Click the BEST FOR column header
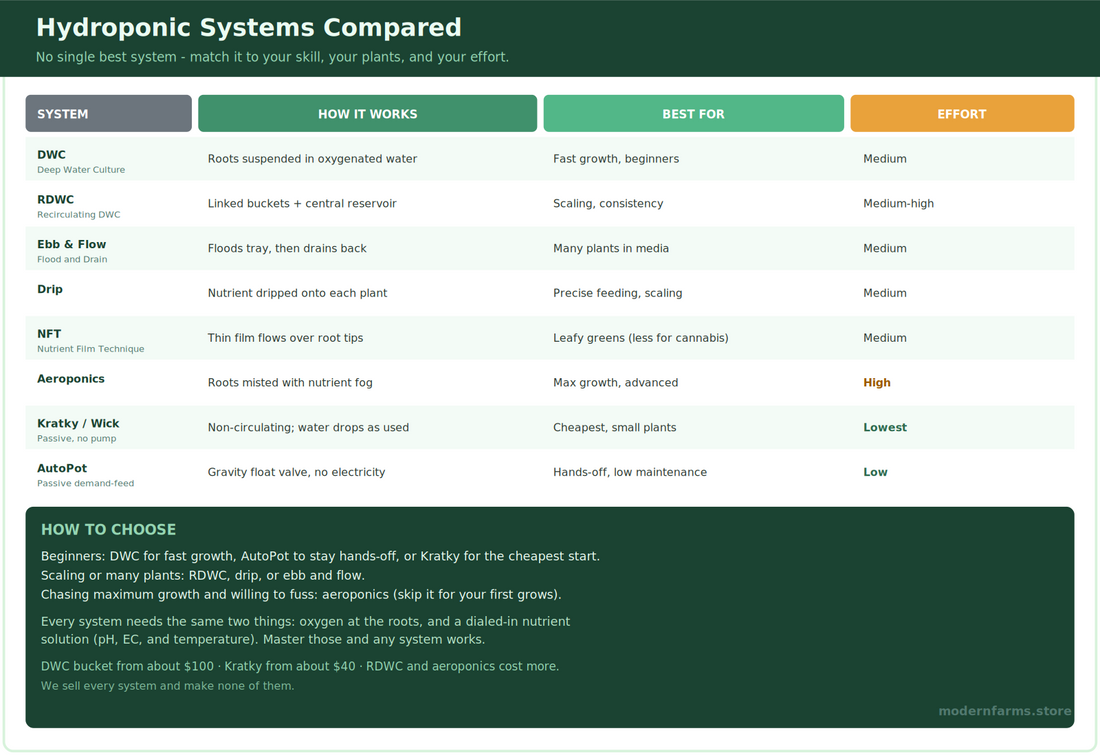1100x755 pixels. (694, 114)
